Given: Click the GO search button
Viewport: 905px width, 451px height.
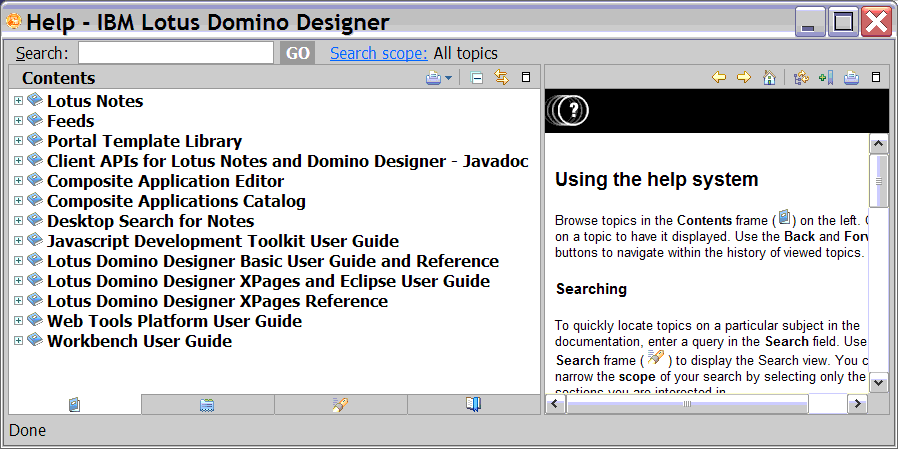Looking at the screenshot, I should pos(298,53).
